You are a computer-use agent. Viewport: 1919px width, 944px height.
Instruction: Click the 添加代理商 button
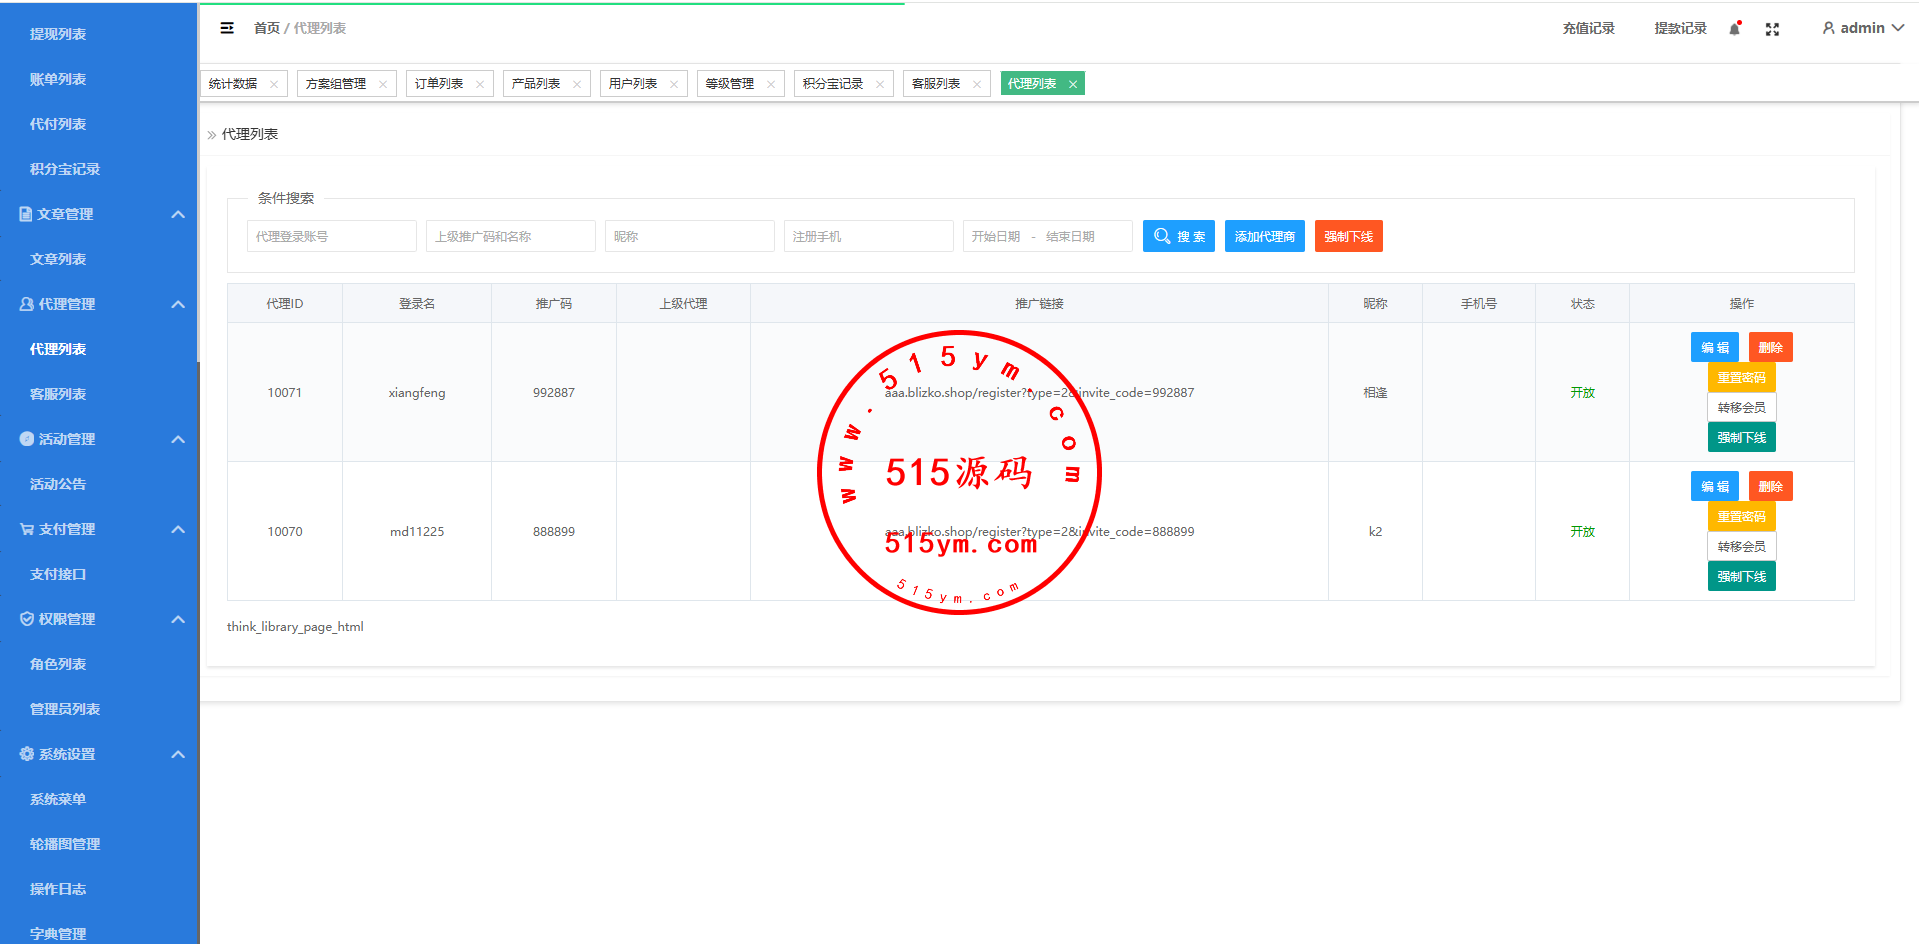[1264, 236]
